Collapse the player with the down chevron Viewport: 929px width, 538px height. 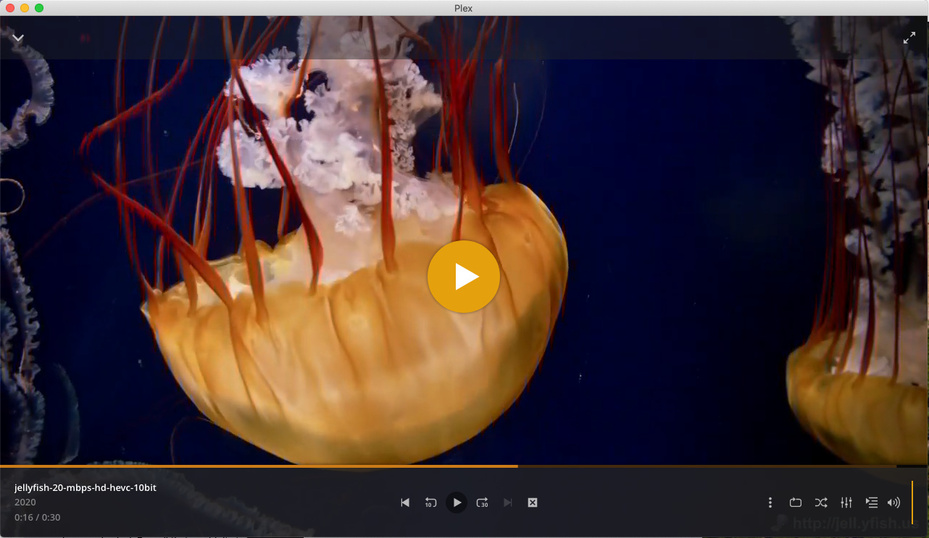point(18,38)
